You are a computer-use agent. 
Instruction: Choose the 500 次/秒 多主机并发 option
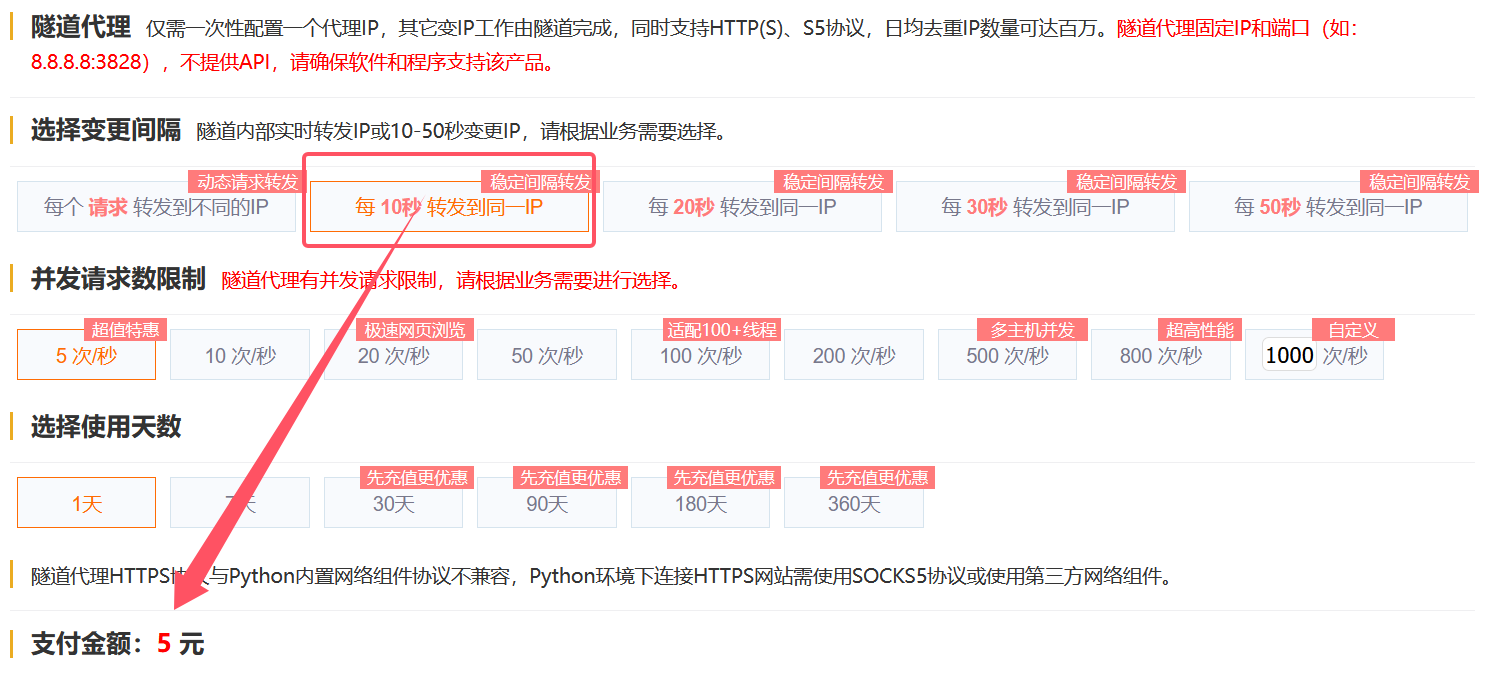pos(1007,355)
